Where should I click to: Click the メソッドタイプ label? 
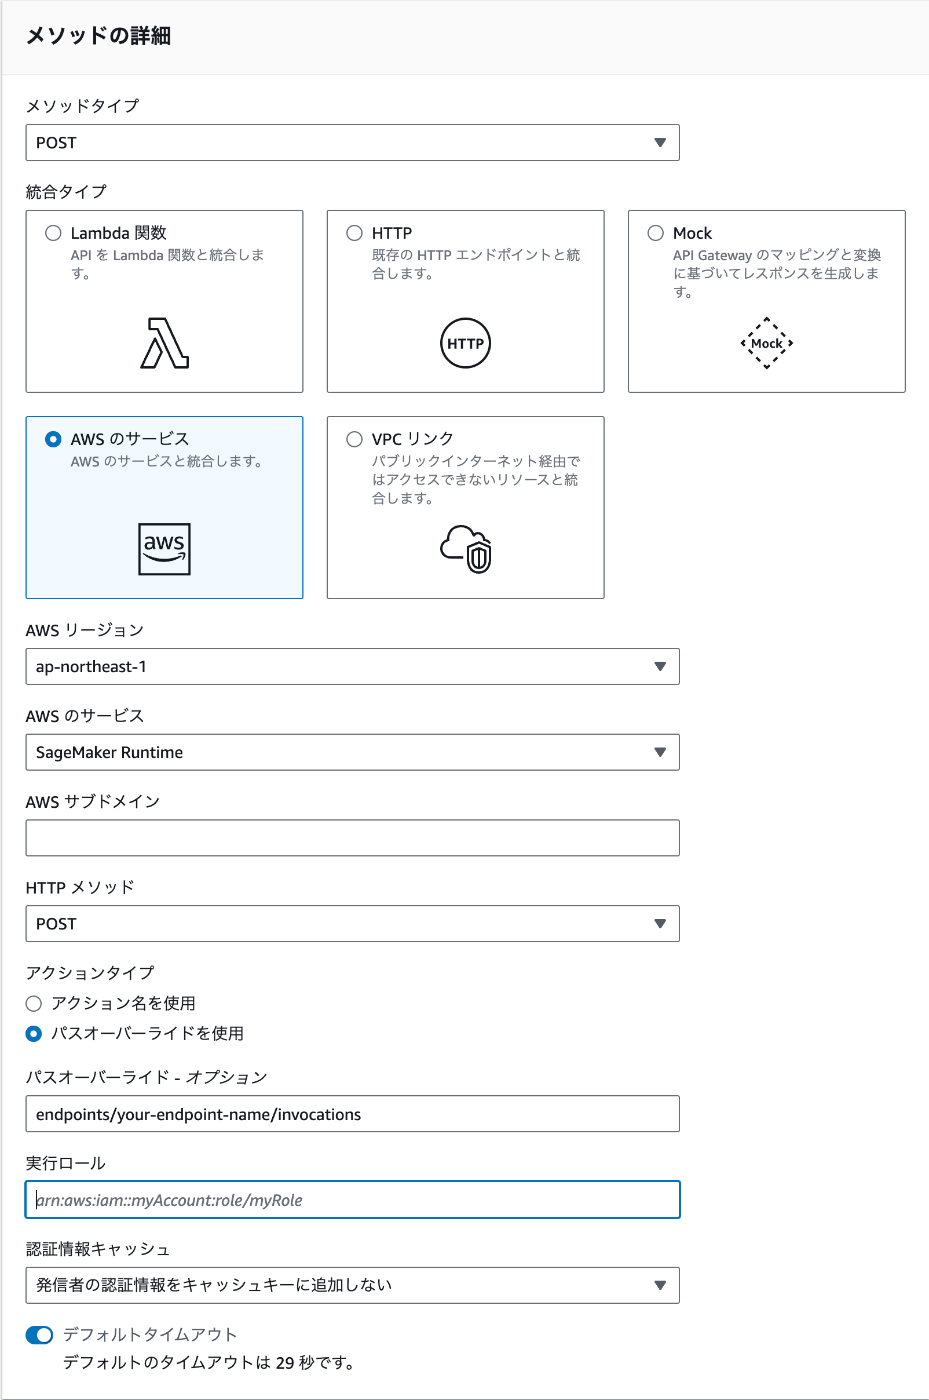[82, 105]
